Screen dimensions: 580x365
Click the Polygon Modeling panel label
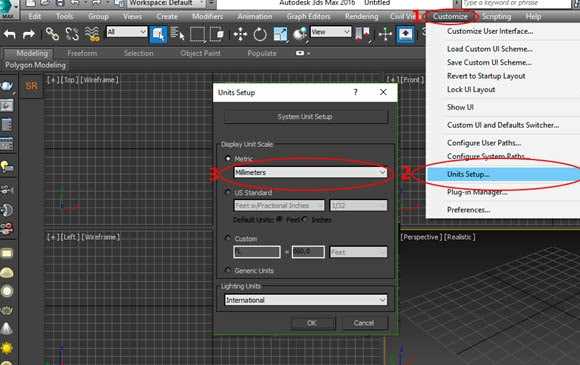click(36, 65)
